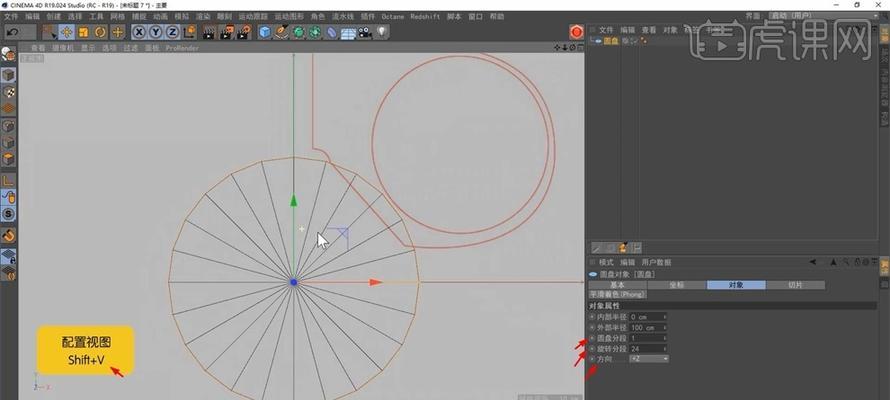Toggle the X axis lock
Screen dimensions: 890x400
coord(138,32)
